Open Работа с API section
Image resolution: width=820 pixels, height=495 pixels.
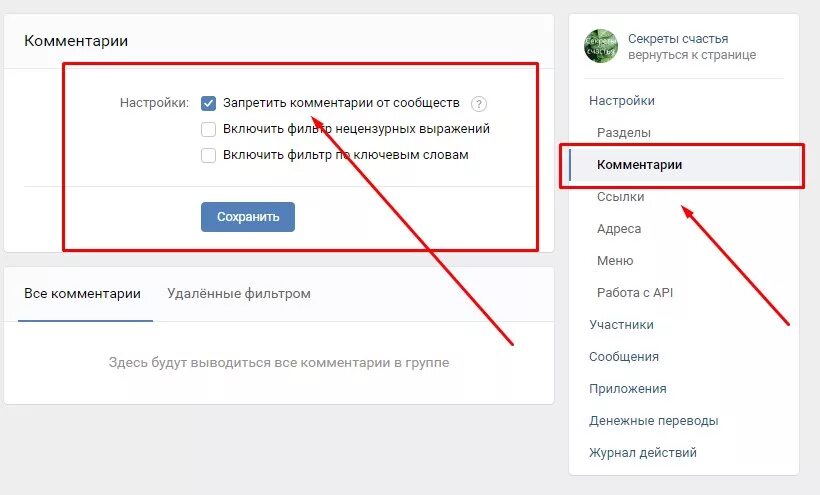[x=635, y=293]
